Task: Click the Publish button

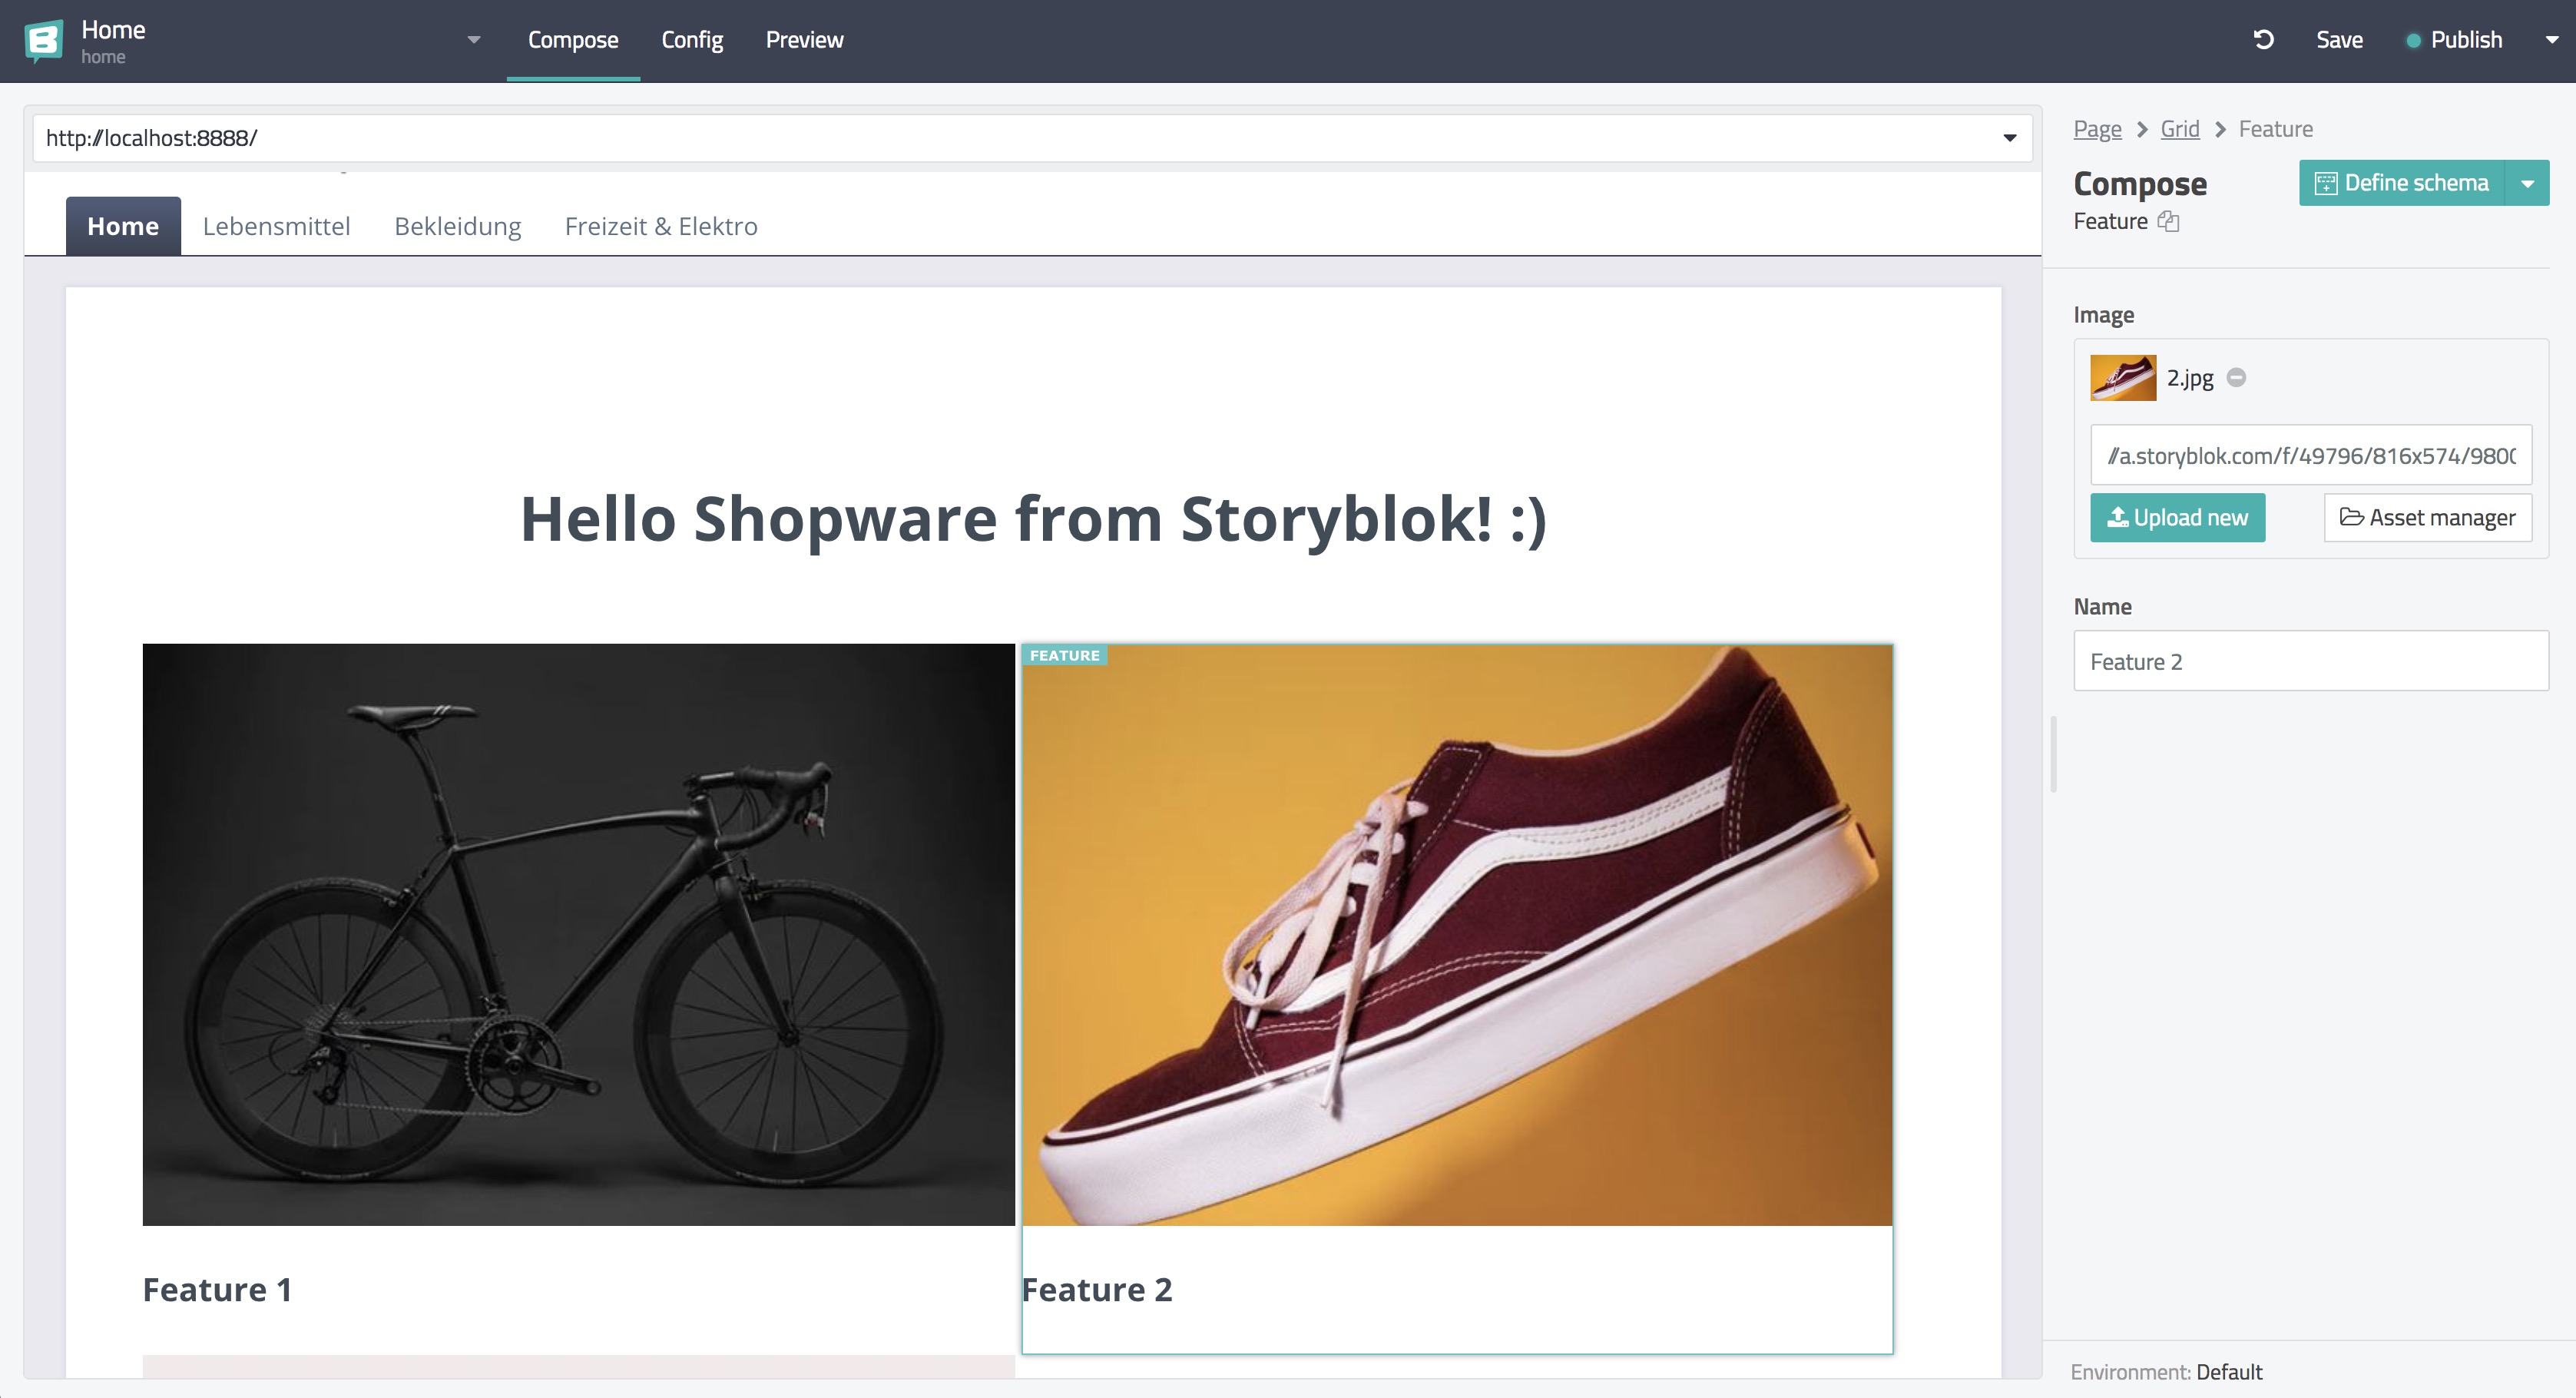Action: pyautogui.click(x=2454, y=40)
